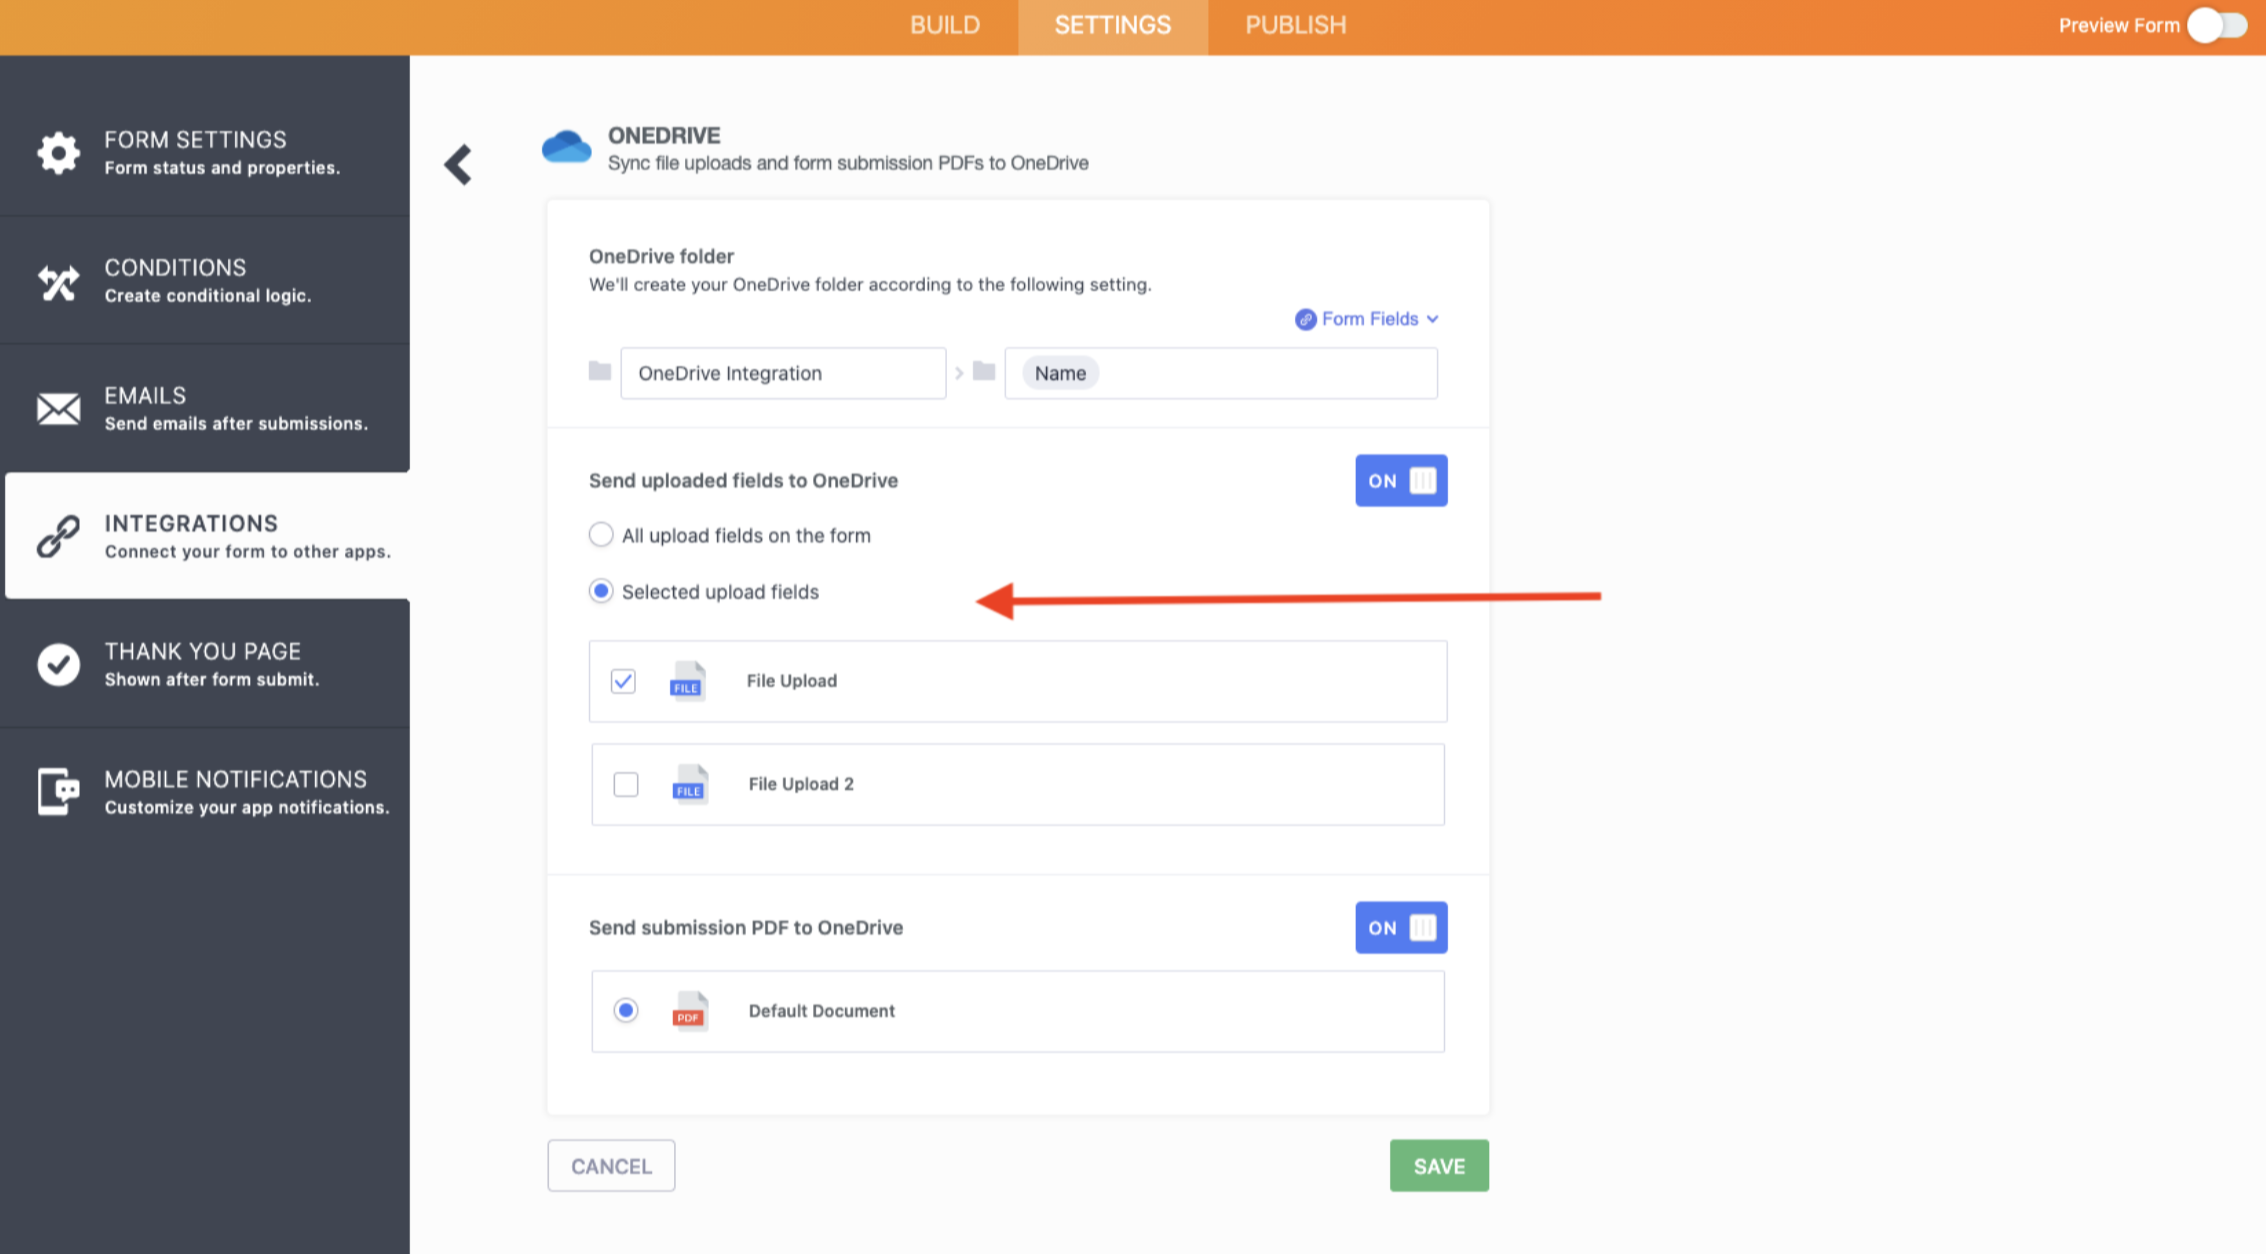Turn off Send uploaded fields toggle
The height and width of the screenshot is (1254, 2266).
pos(1400,481)
